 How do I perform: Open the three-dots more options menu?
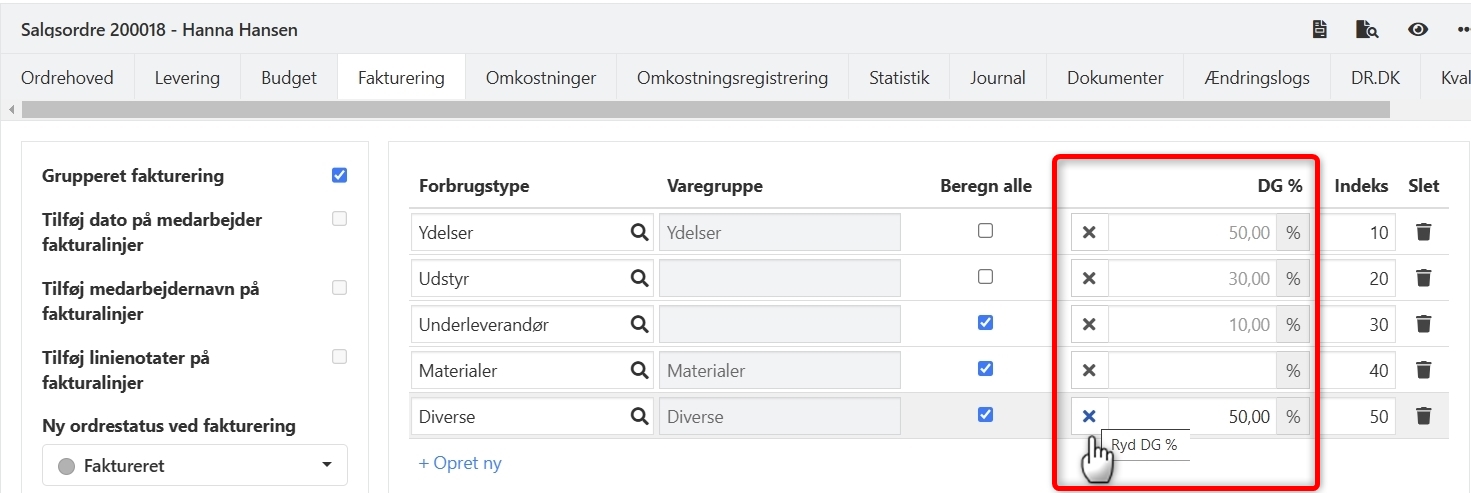pos(1461,30)
